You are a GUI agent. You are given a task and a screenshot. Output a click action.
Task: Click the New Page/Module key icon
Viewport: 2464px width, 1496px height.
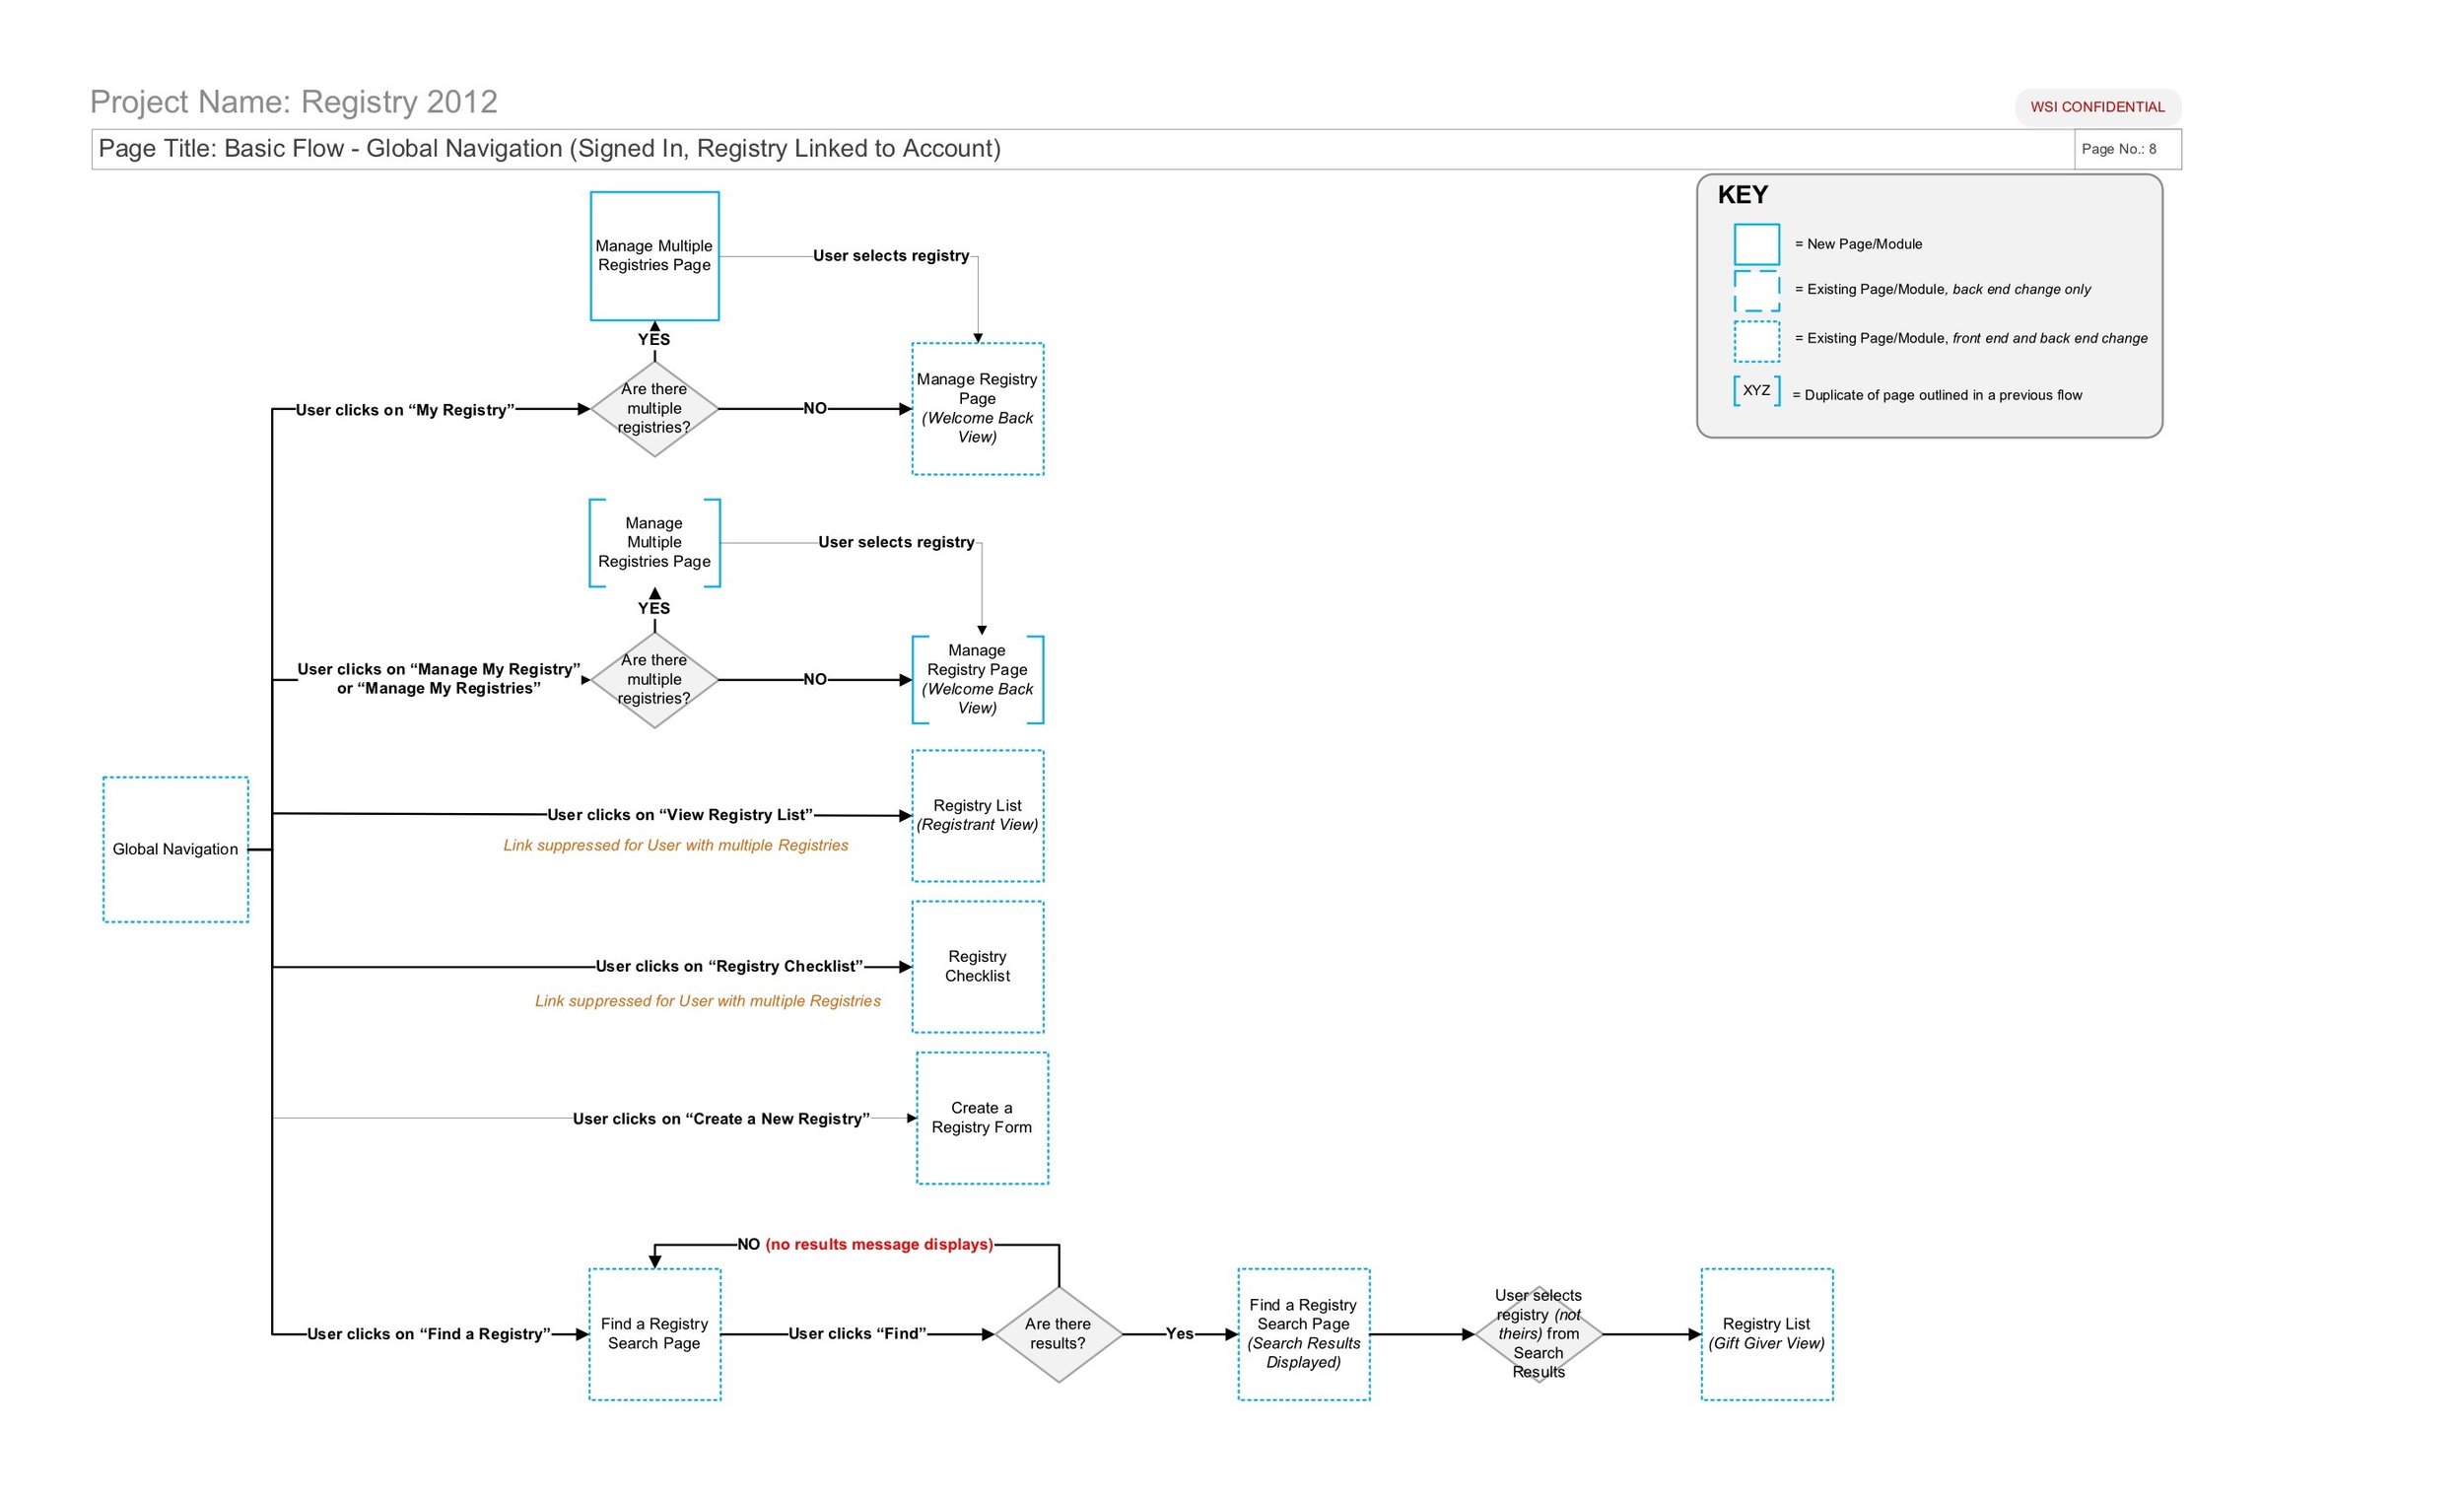click(x=1756, y=244)
